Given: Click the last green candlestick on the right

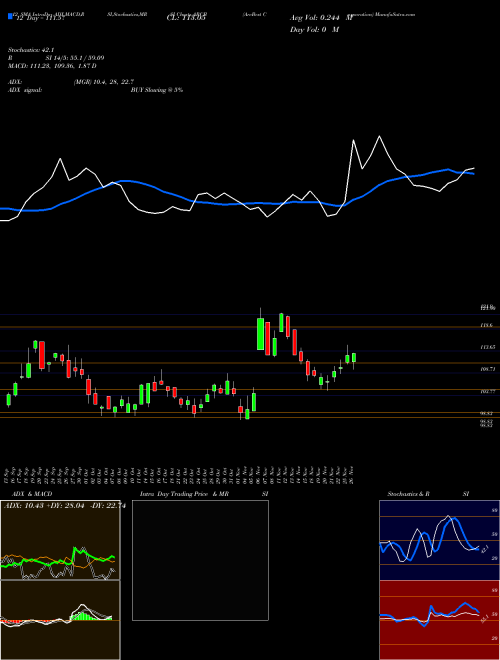Looking at the screenshot, I should pos(354,357).
